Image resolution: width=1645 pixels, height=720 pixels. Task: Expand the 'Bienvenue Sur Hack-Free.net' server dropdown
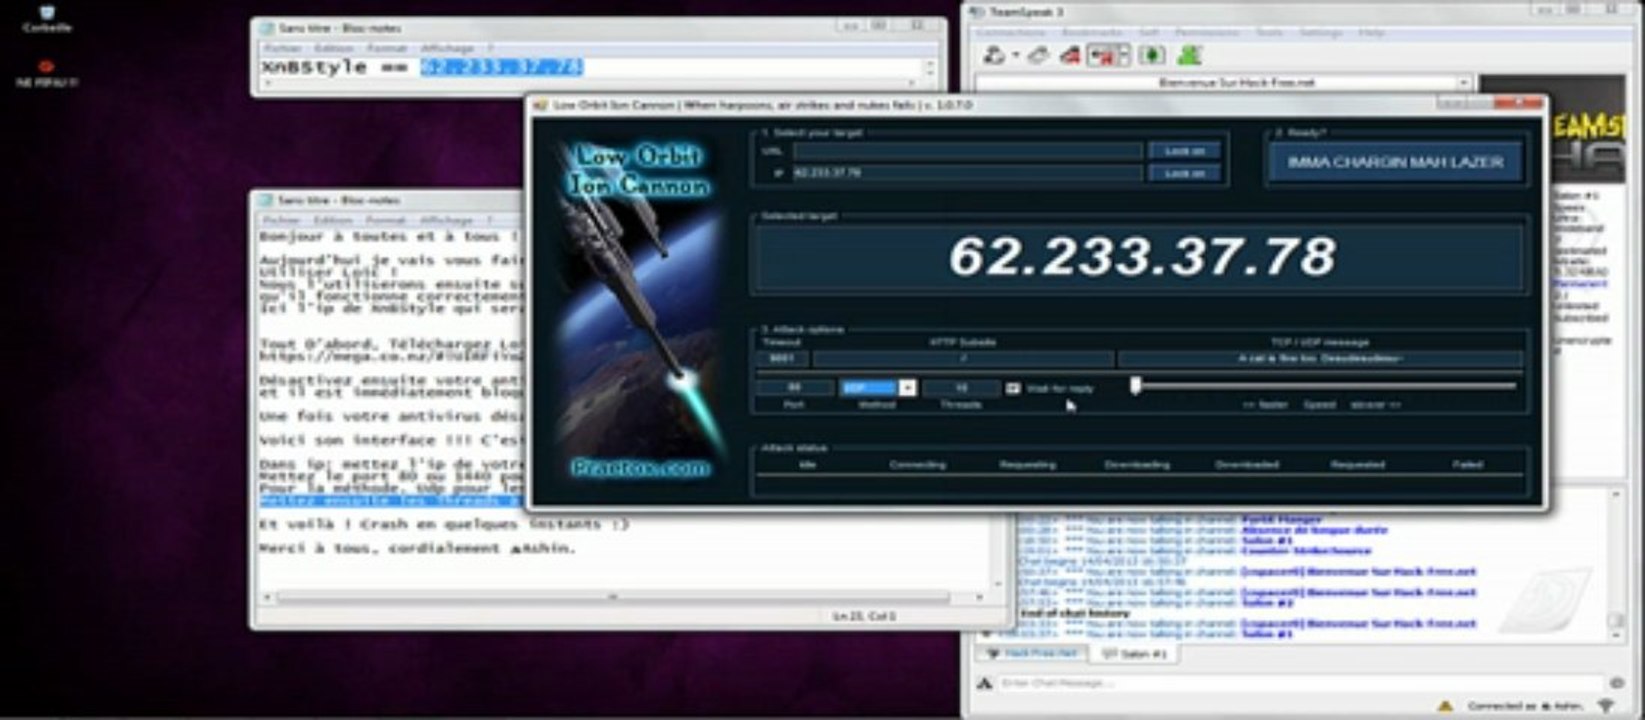coord(1463,83)
